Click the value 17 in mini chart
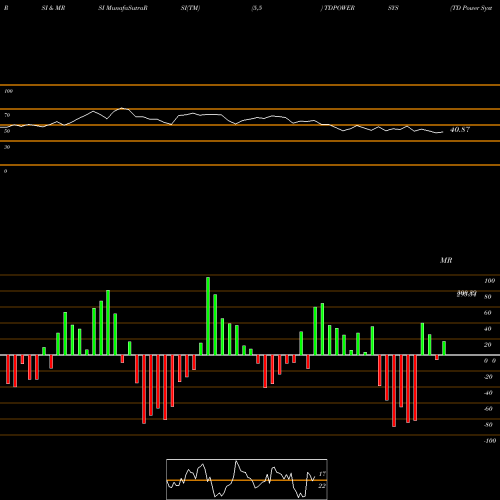 click(322, 474)
